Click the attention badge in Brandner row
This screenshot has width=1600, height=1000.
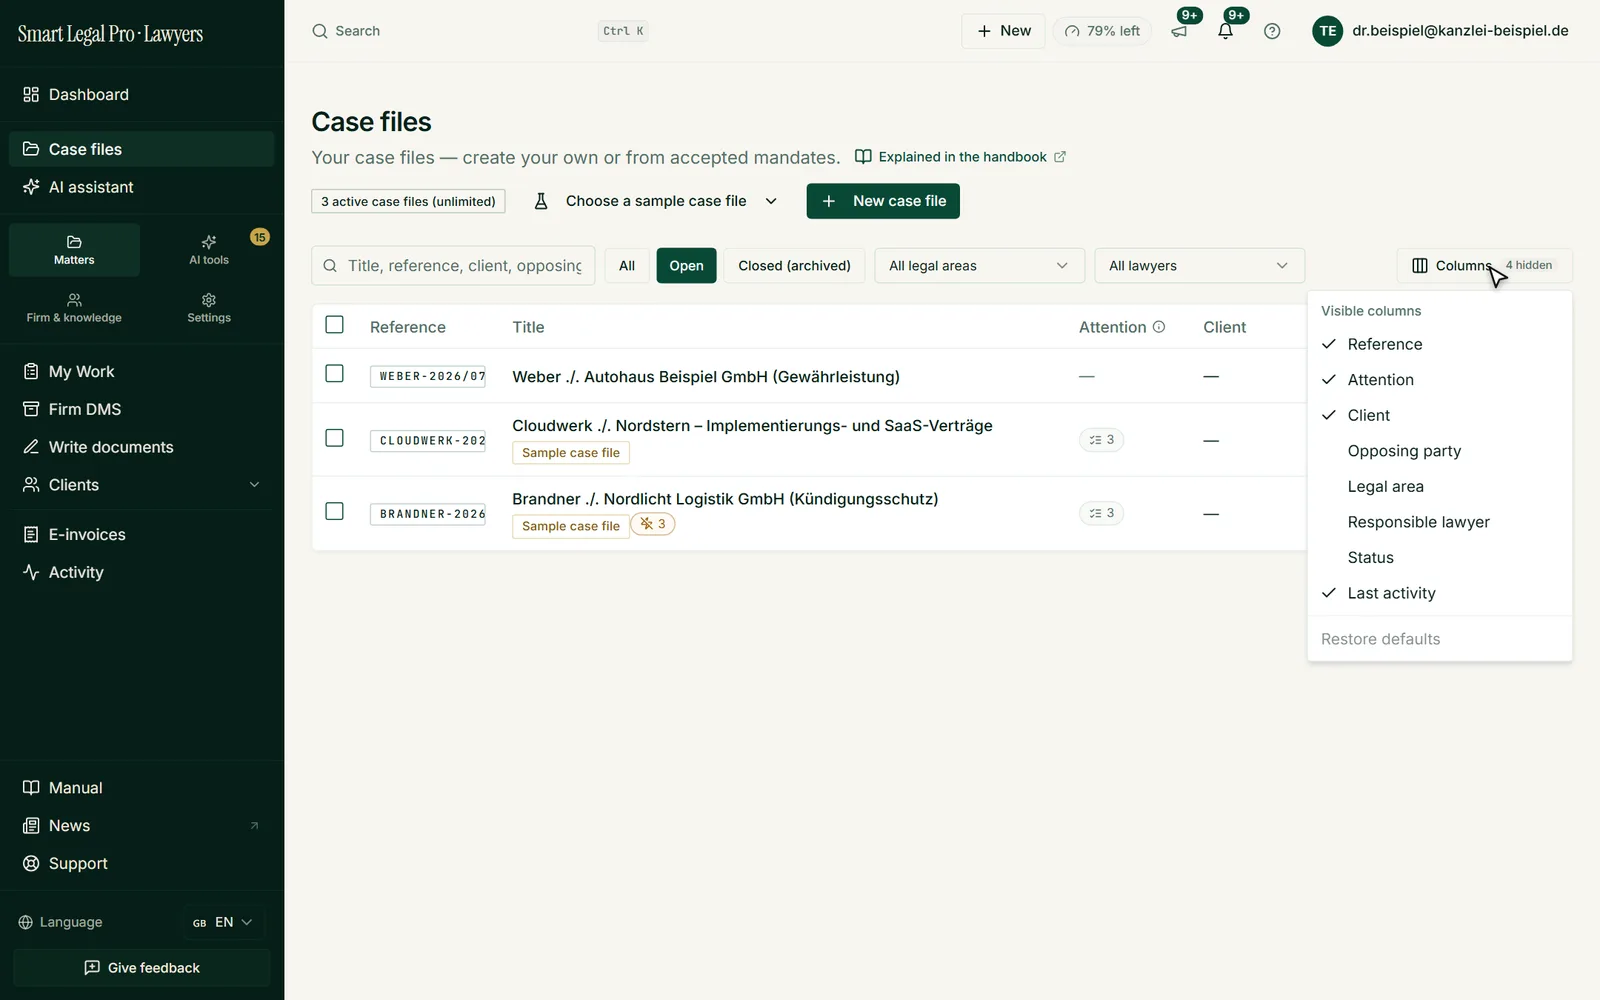(1102, 513)
